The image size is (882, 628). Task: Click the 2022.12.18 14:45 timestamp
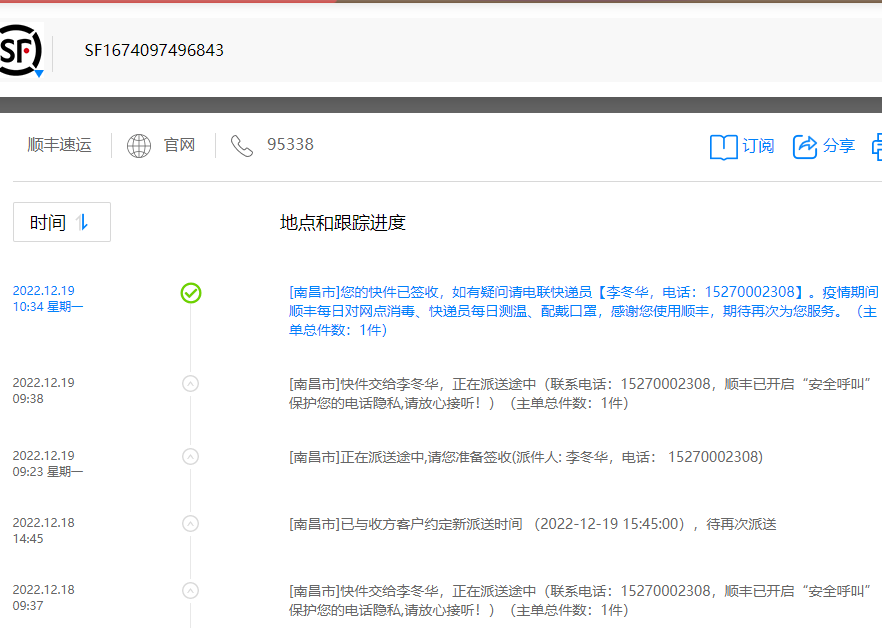point(43,531)
